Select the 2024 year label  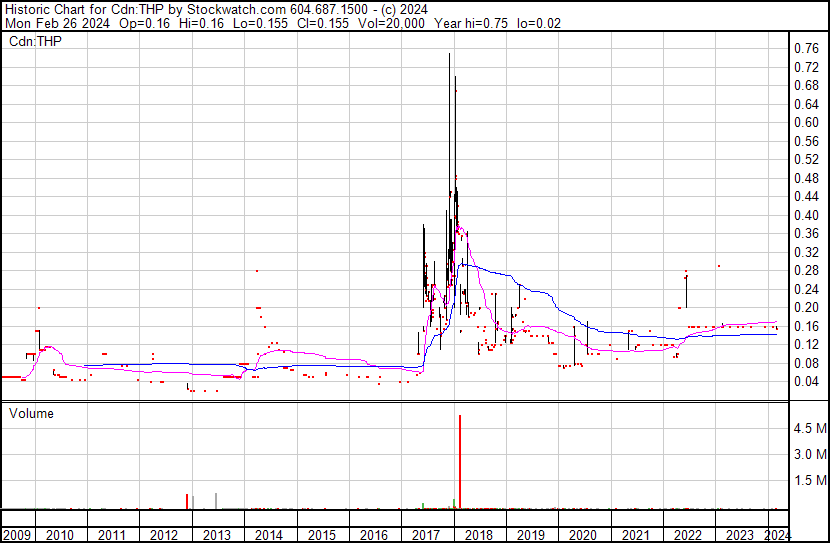pos(778,535)
